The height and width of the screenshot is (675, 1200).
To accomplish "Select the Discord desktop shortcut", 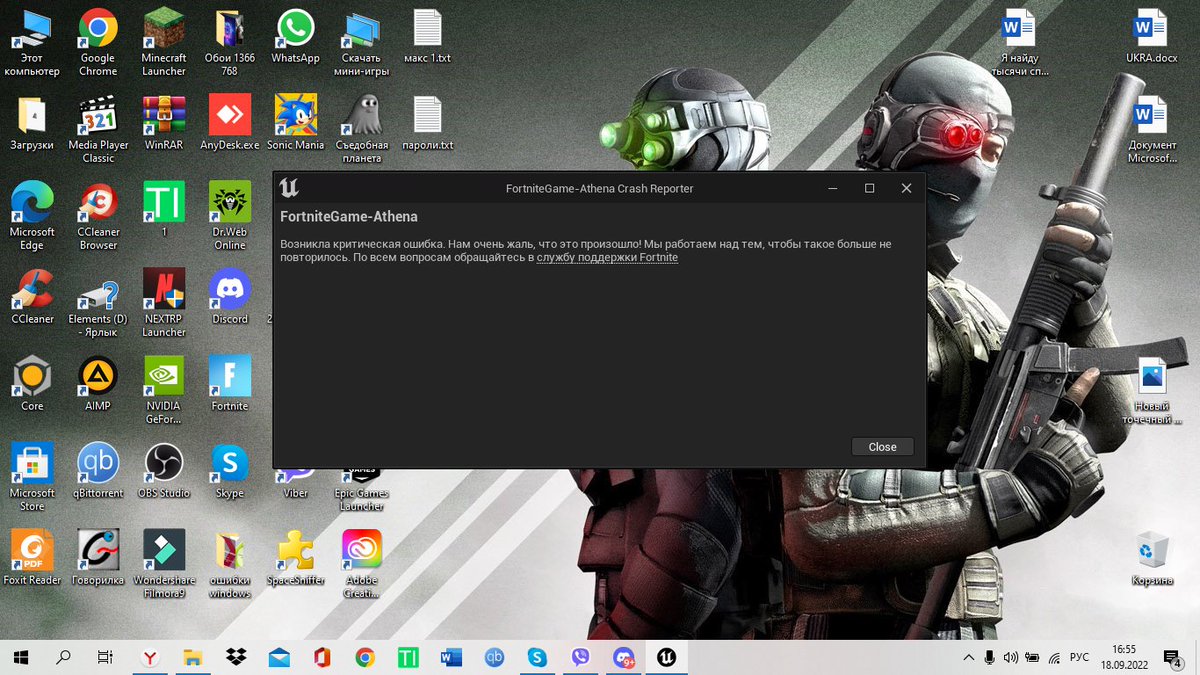I will click(x=230, y=297).
